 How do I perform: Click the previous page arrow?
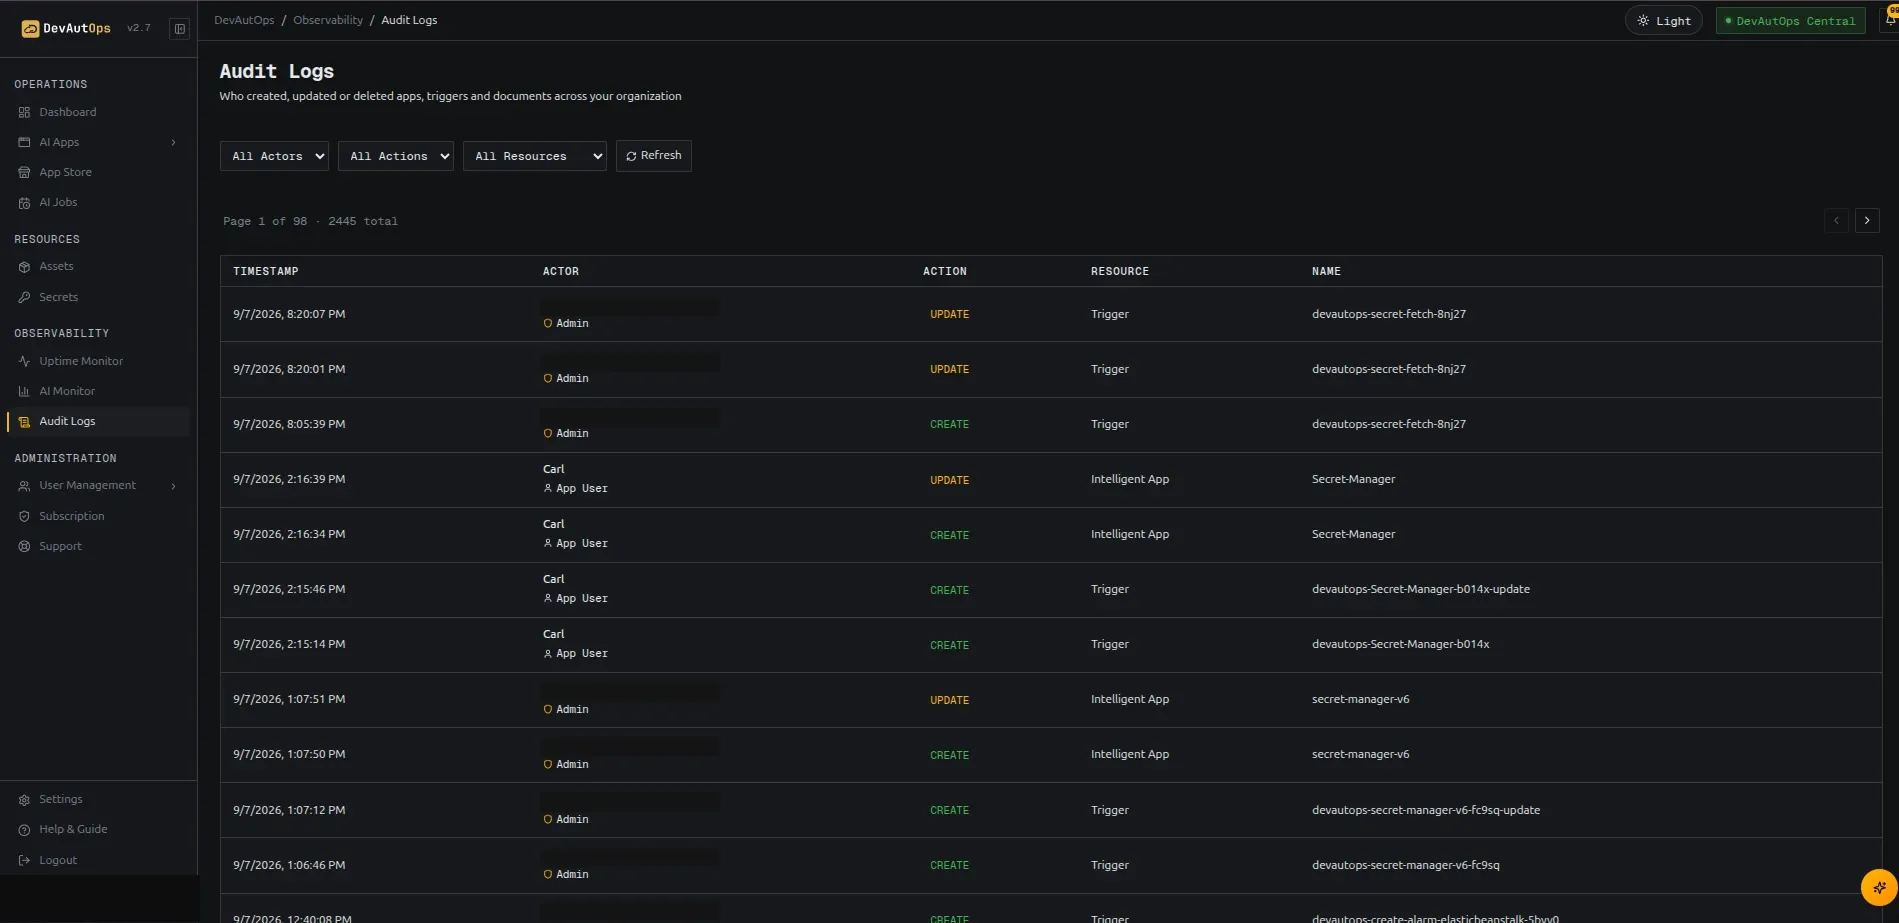[x=1836, y=221]
